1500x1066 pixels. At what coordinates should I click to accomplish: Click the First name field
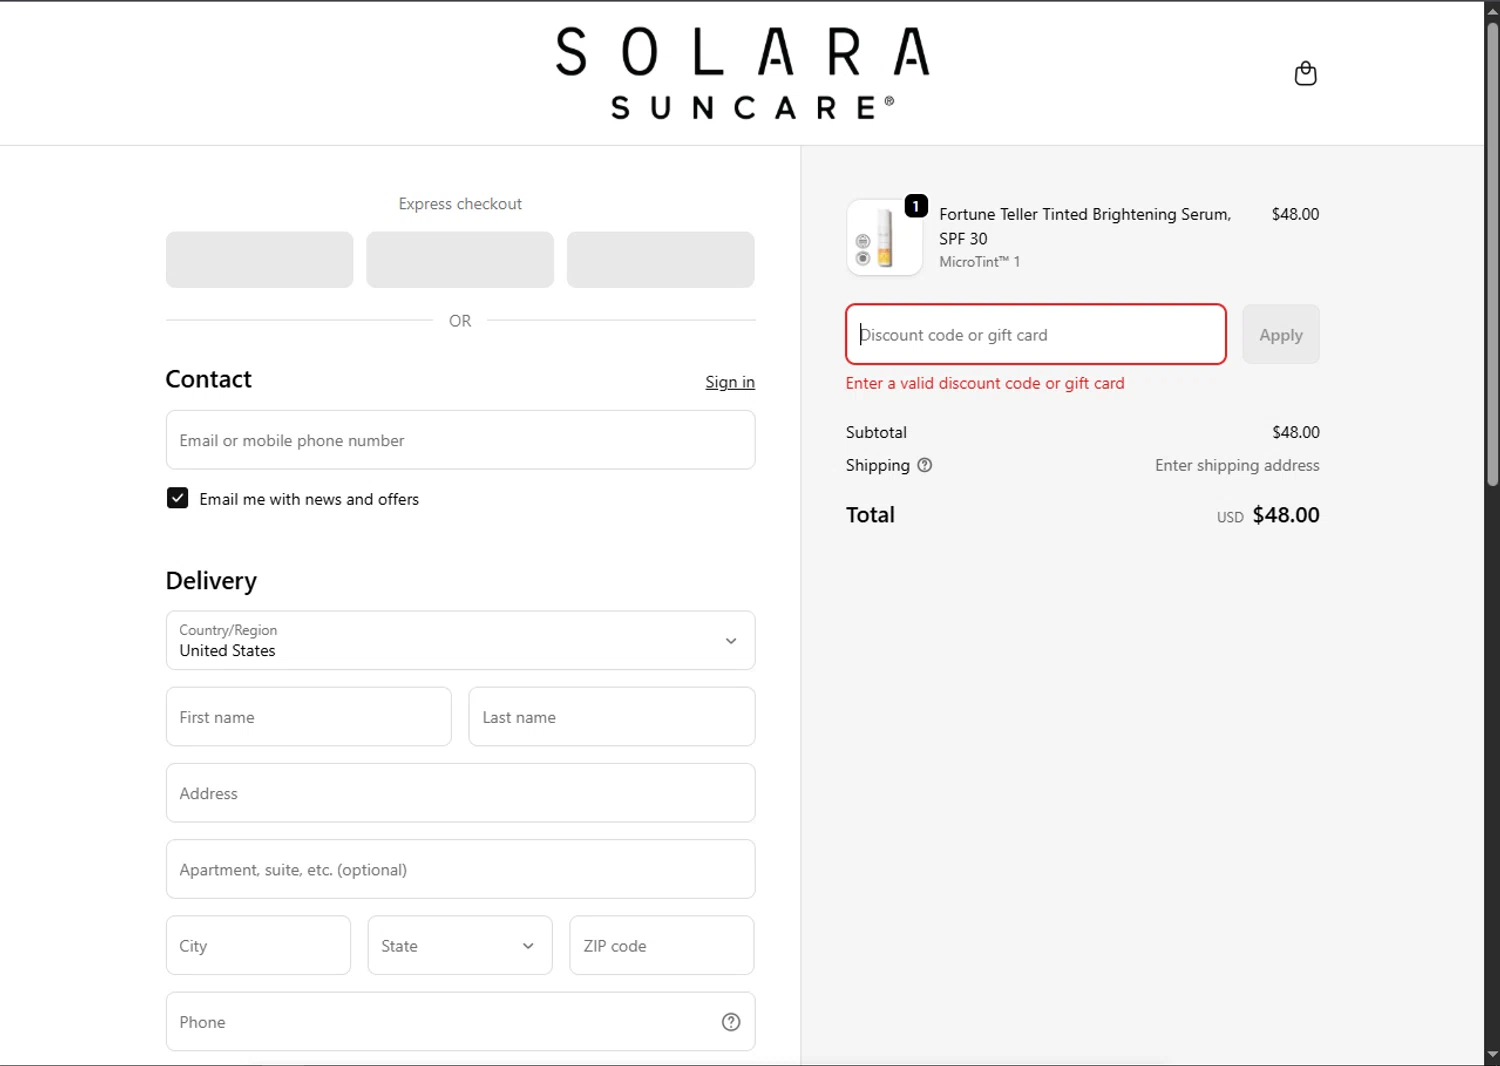tap(309, 716)
